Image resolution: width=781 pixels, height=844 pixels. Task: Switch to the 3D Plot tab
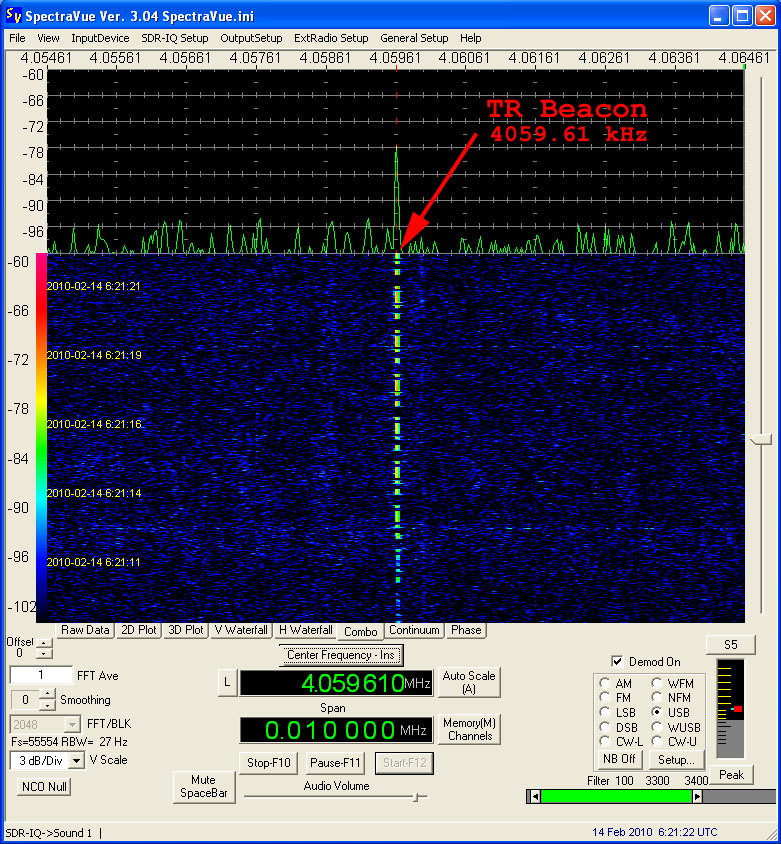click(186, 630)
